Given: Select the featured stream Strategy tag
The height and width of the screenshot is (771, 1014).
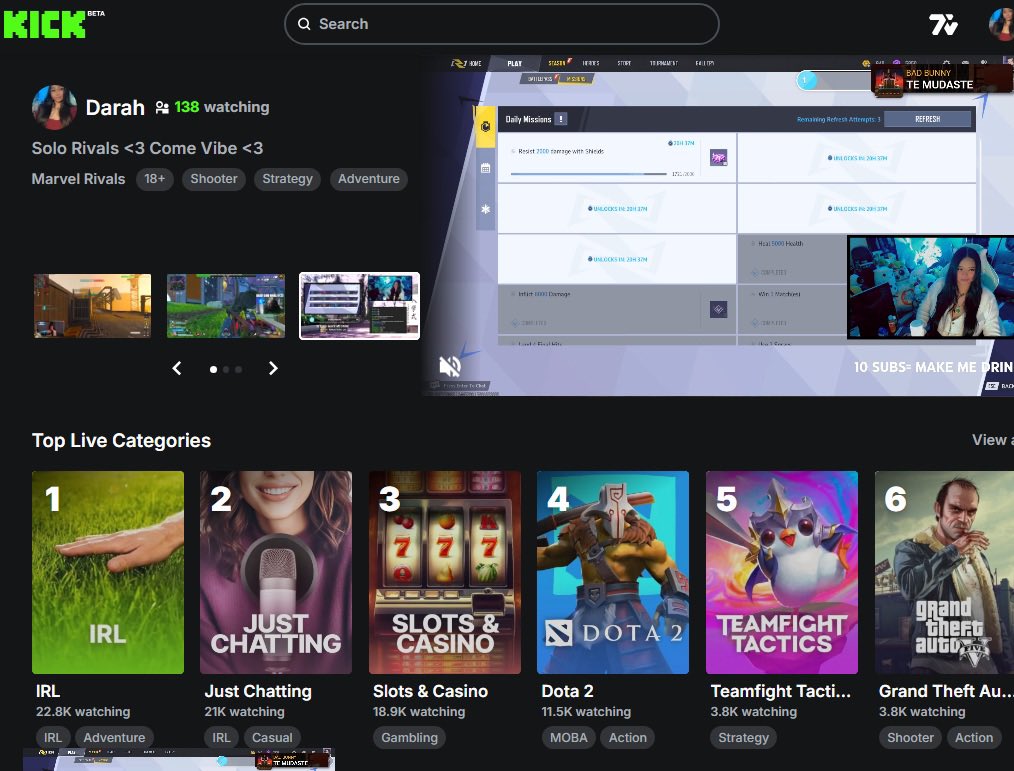Looking at the screenshot, I should tap(287, 179).
